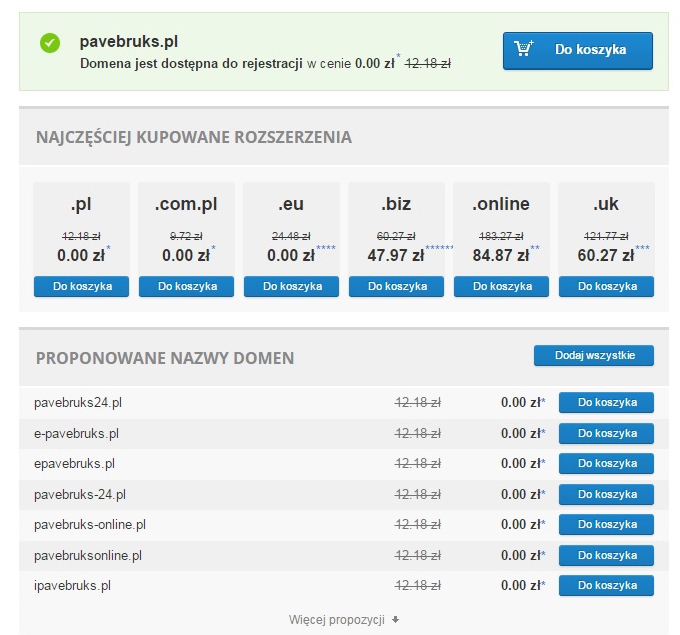
Task: Click the green availability checkmark icon
Action: tap(49, 43)
